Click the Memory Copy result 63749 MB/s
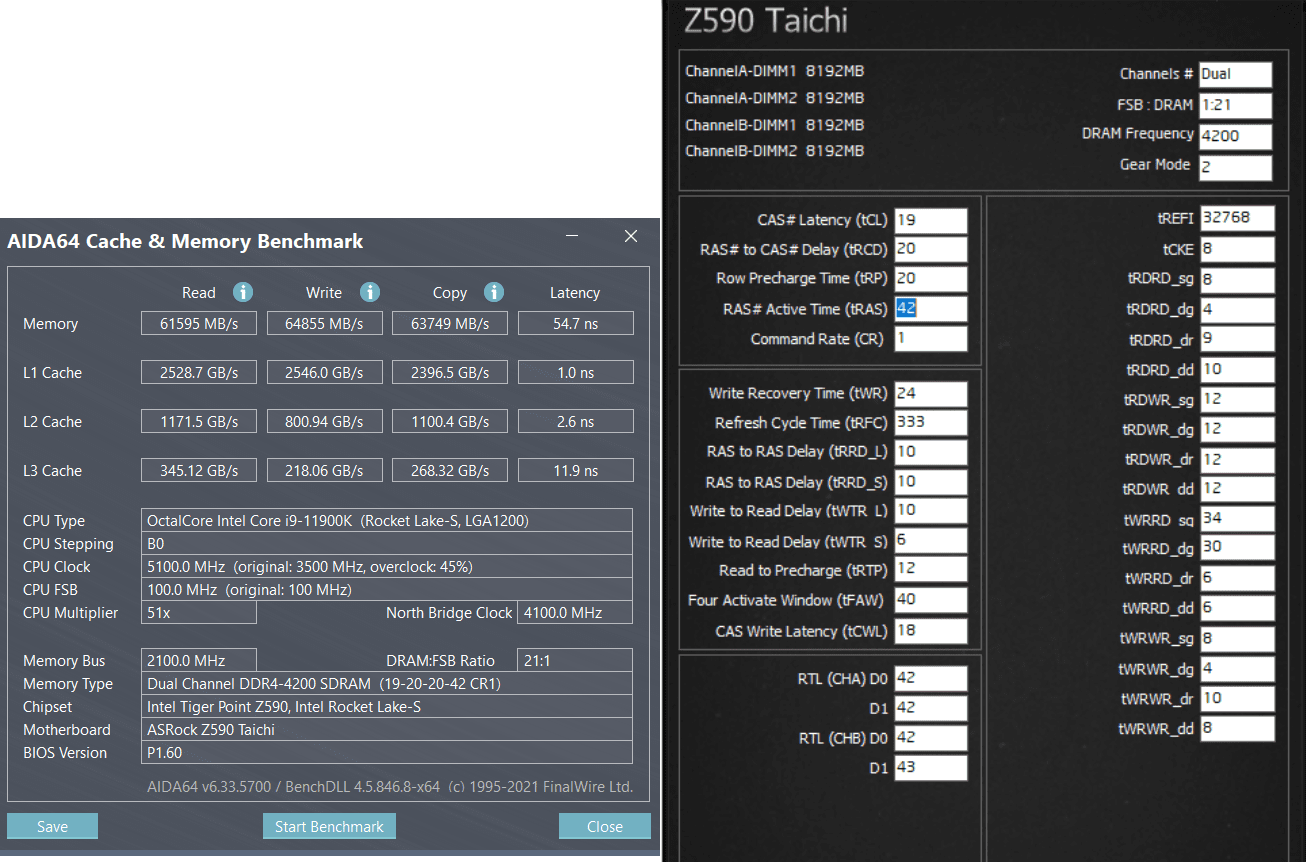This screenshot has height=862, width=1306. pos(450,323)
